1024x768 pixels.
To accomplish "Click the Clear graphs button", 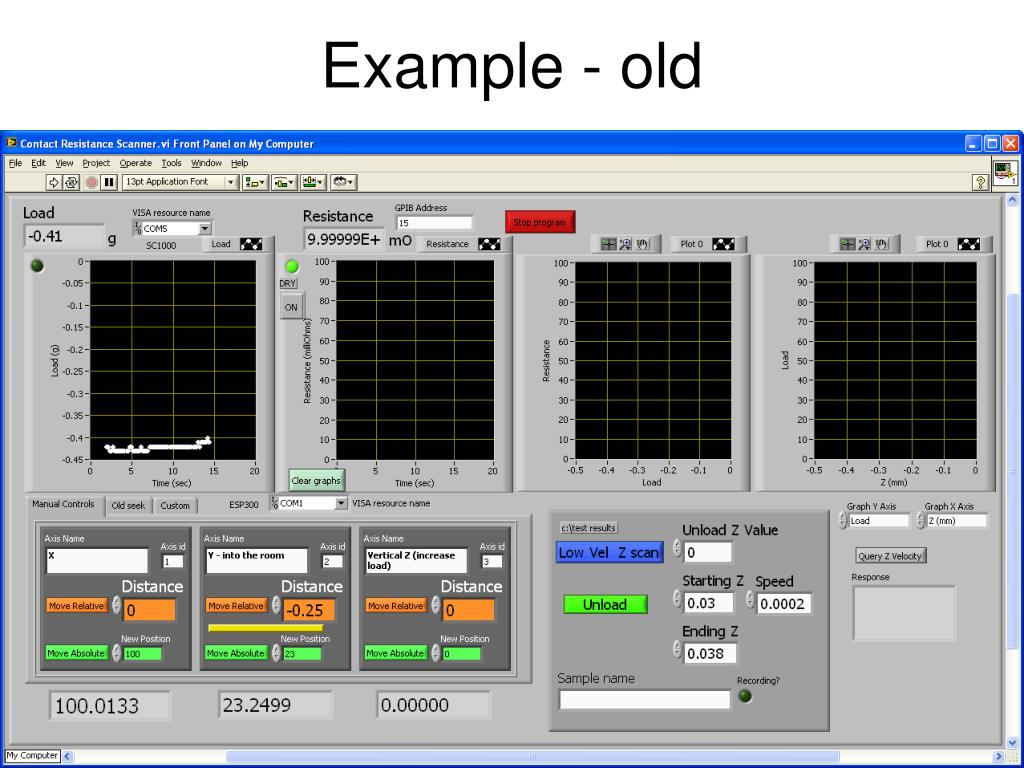I will pyautogui.click(x=316, y=481).
